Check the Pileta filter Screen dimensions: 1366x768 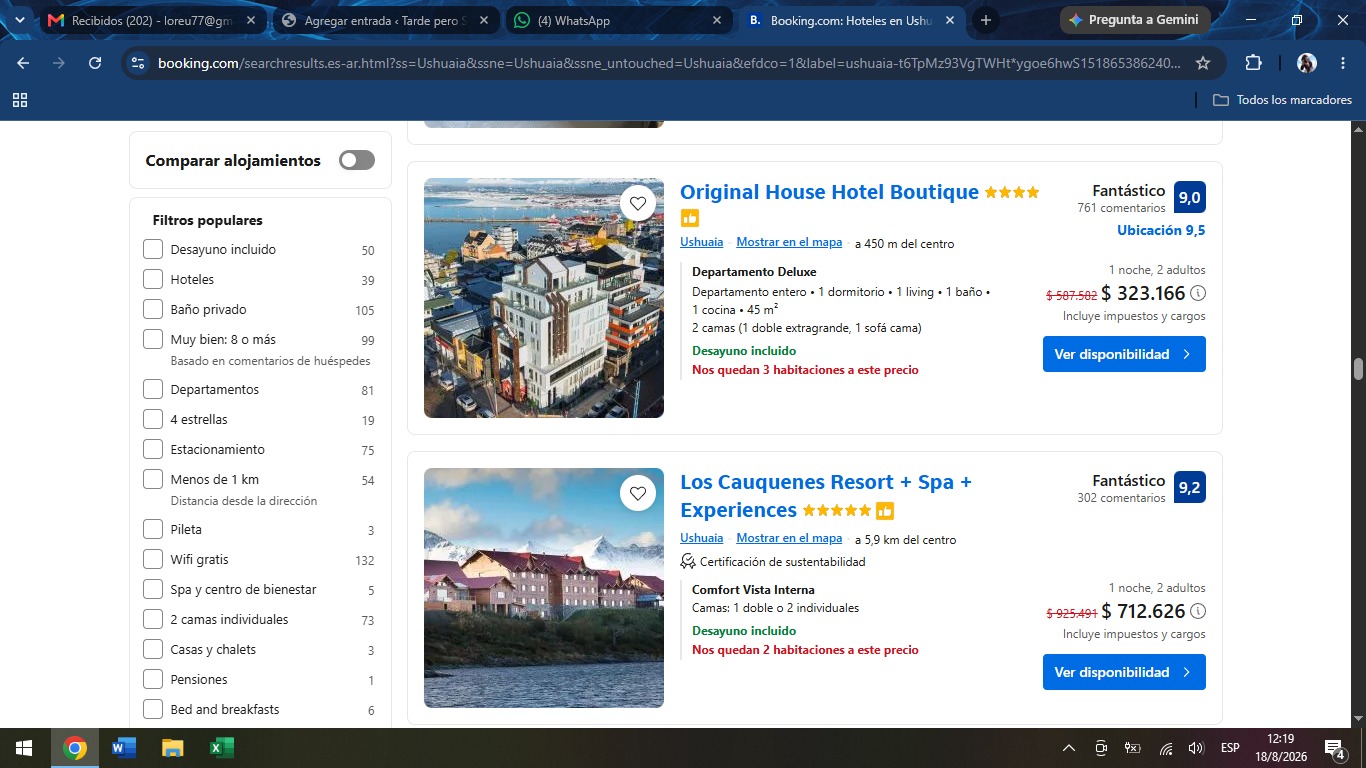click(153, 529)
